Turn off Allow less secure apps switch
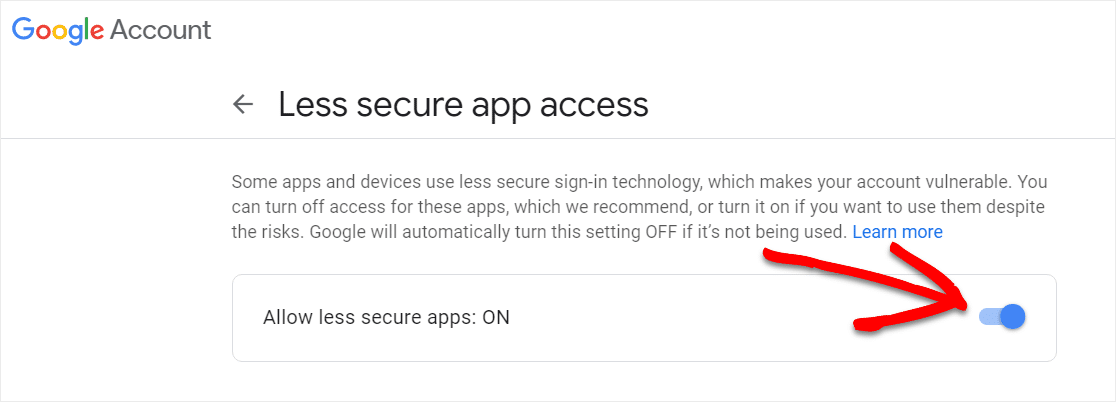 (1002, 317)
